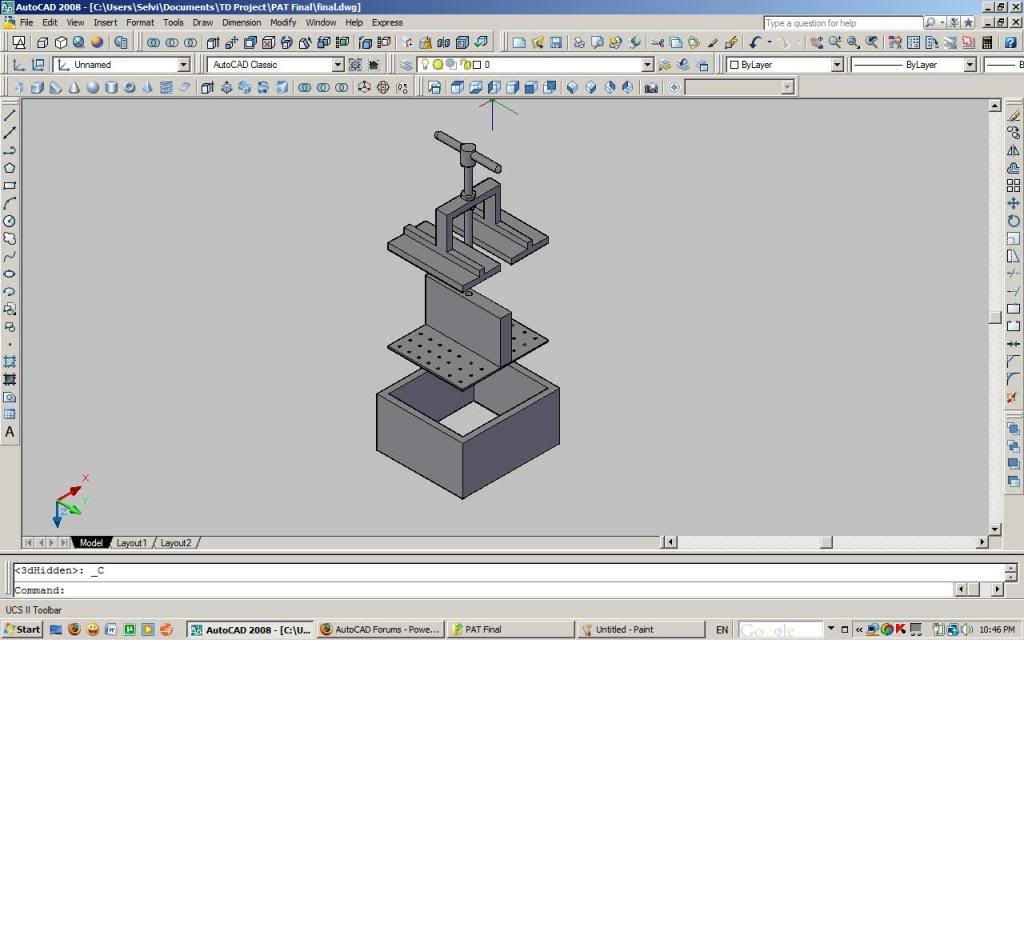This screenshot has height=927, width=1024.
Task: Select the Line draw tool
Action: point(10,115)
